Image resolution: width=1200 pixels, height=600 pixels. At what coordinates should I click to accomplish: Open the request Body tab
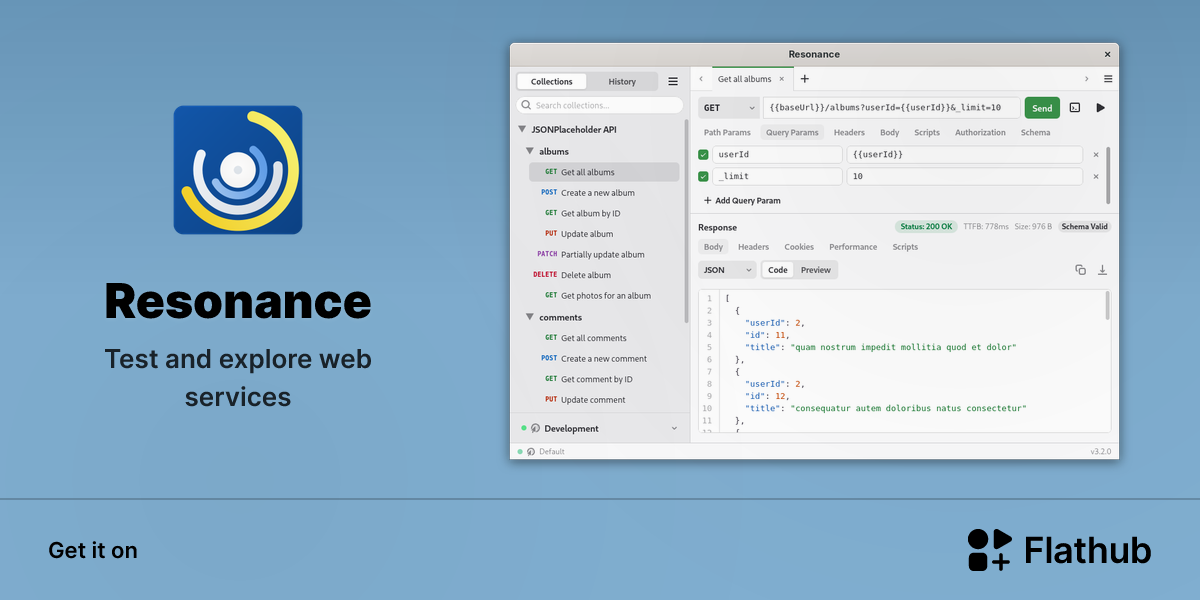[x=890, y=132]
